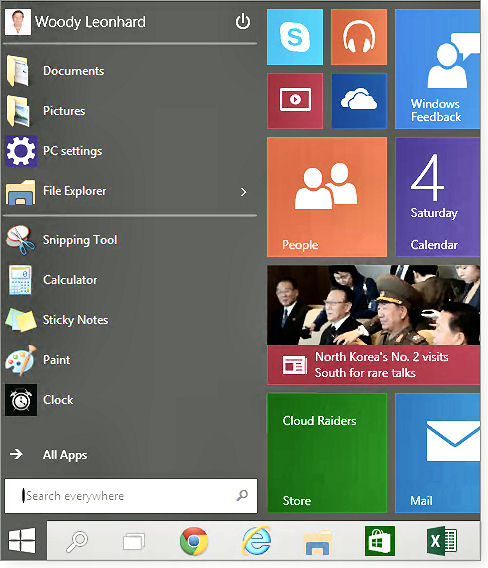Click the Task View taskbar icon
Viewport: 488px width, 568px height.
(134, 542)
